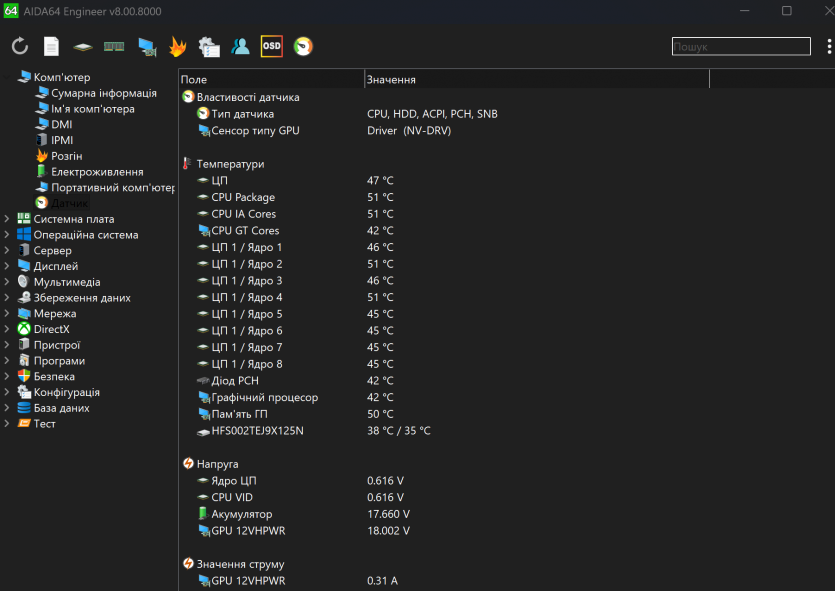This screenshot has height=591, width=835.
Task: Open the gauge icon in the toolbar
Action: (x=303, y=47)
